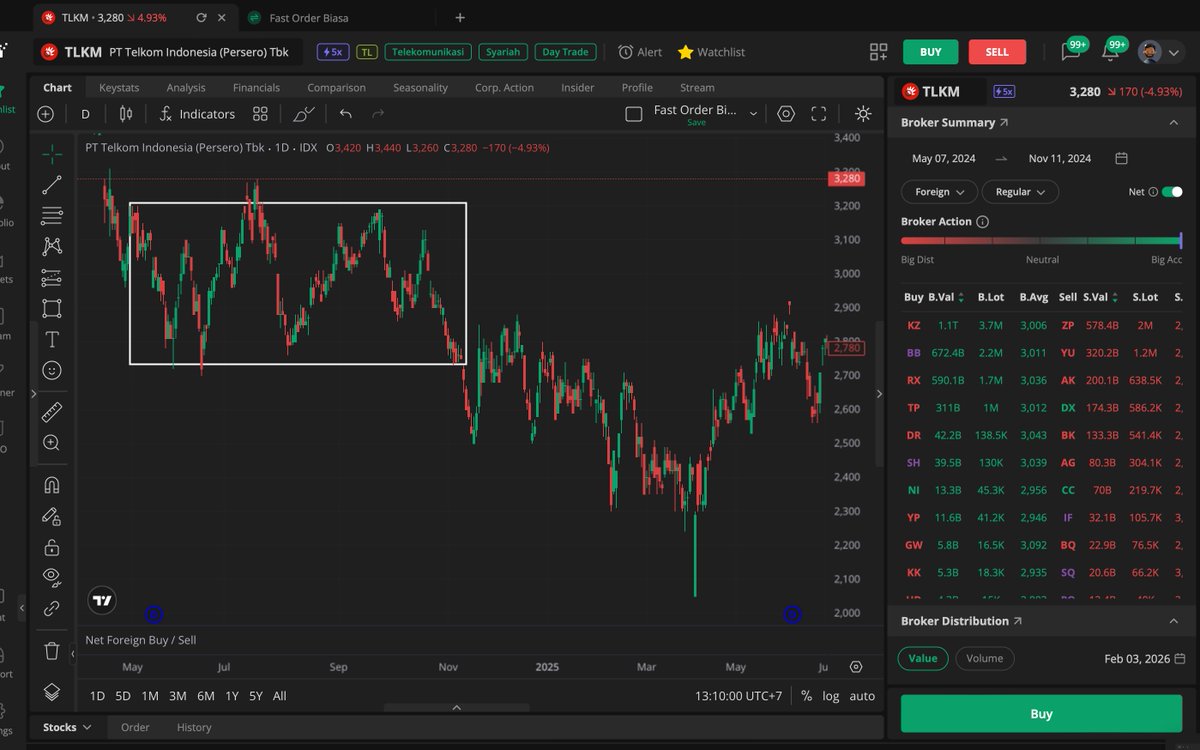The image size is (1200, 750).
Task: Open the emoji icons tool
Action: (52, 370)
